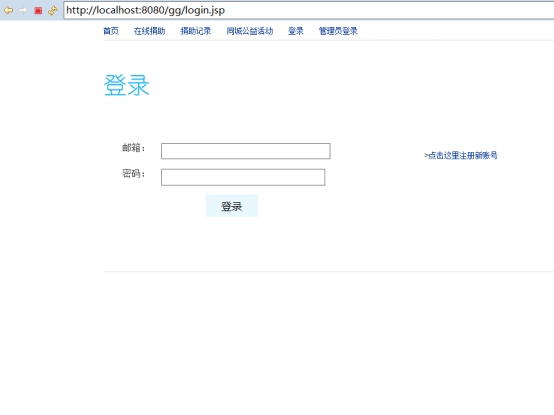
Task: Submit form with the 登录 button
Action: [x=232, y=206]
